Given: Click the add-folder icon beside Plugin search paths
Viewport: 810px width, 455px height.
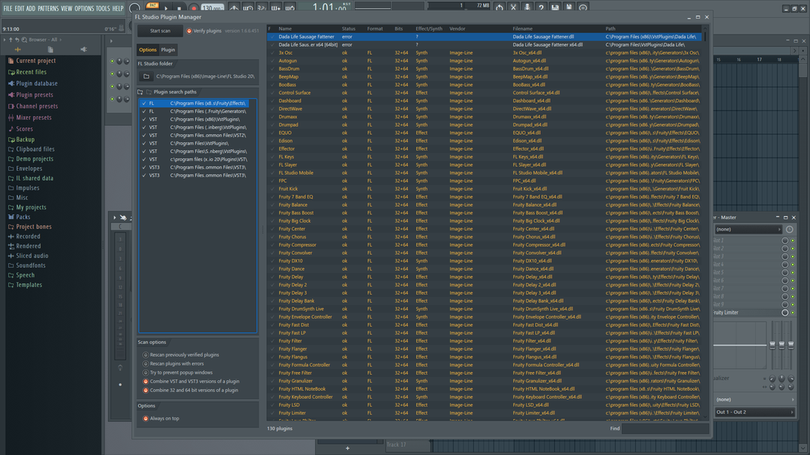Looking at the screenshot, I should (x=141, y=92).
